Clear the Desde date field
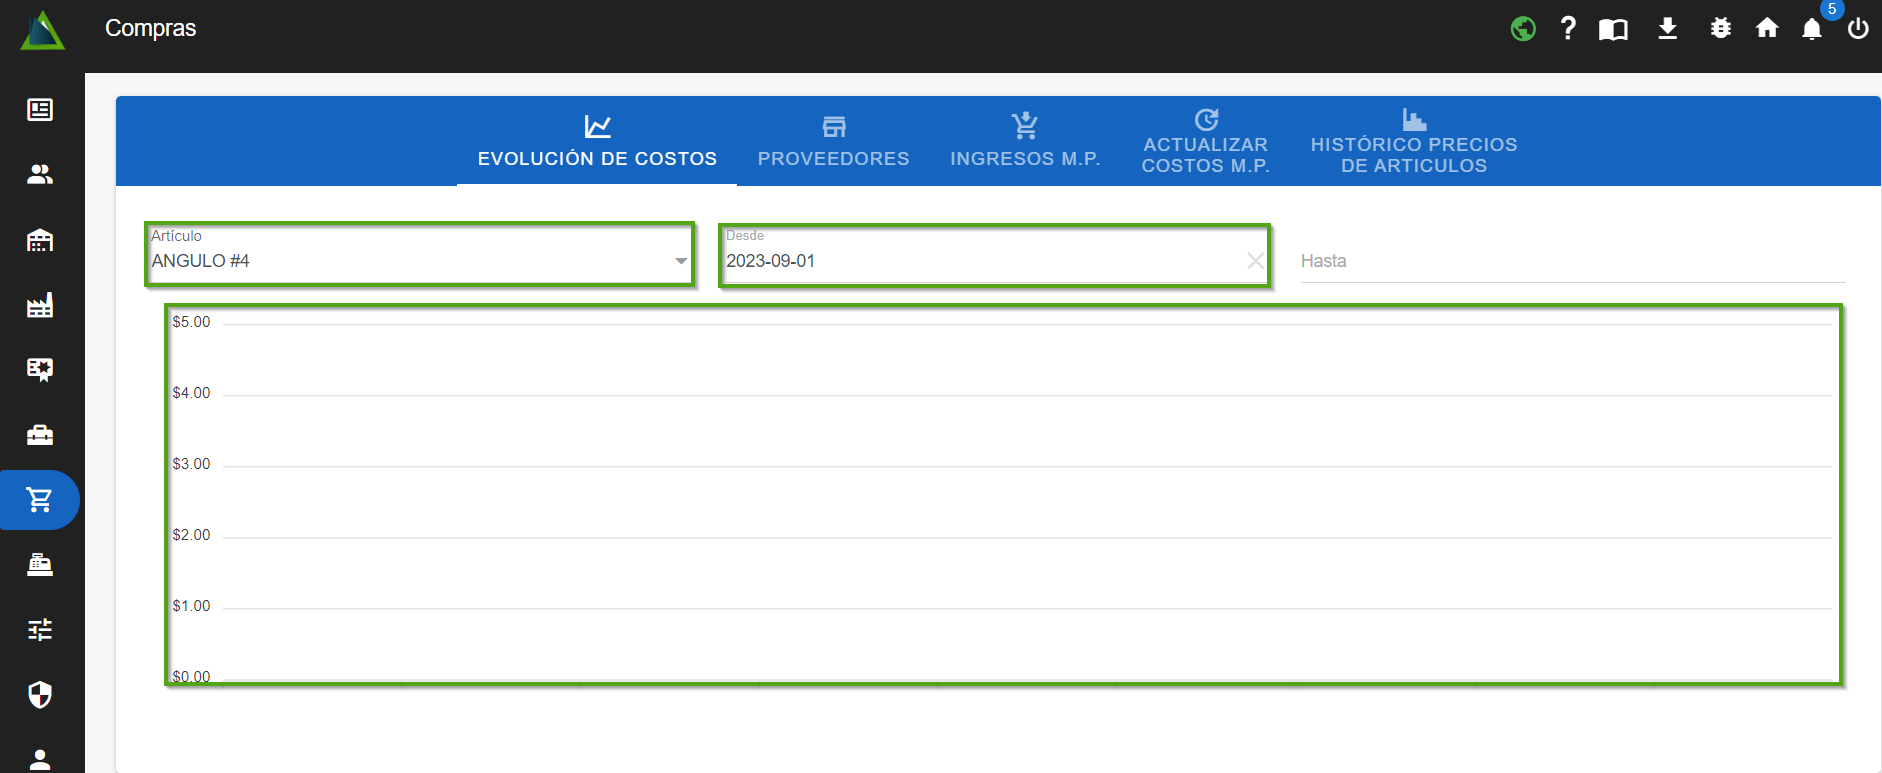Image resolution: width=1882 pixels, height=773 pixels. (1255, 261)
